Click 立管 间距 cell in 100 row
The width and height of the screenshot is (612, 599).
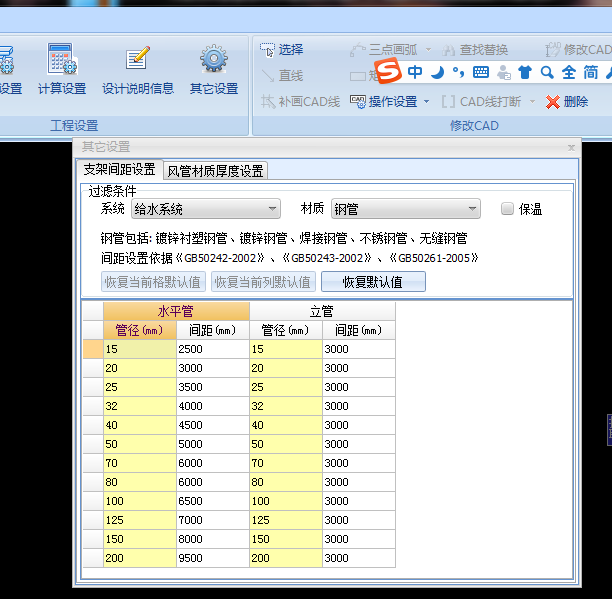359,501
